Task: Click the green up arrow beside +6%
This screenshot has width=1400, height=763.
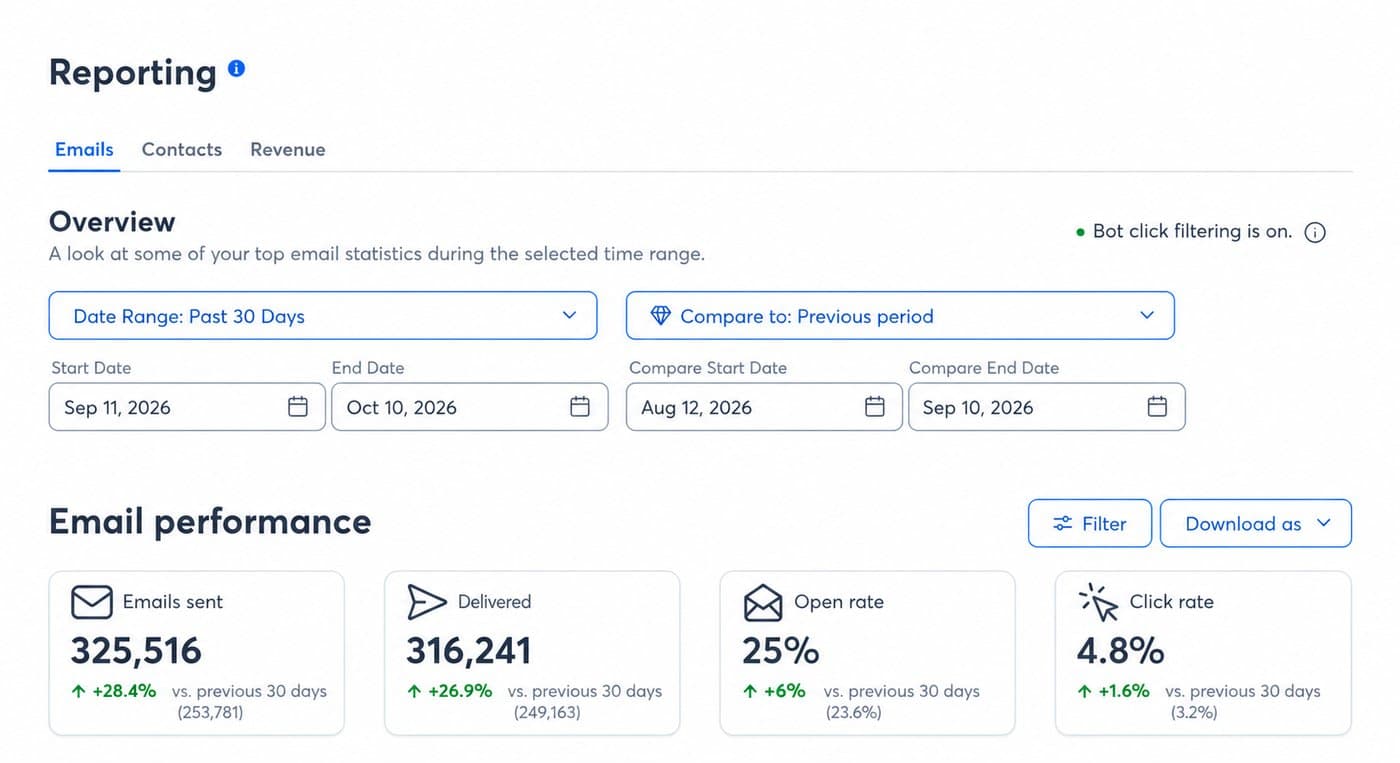Action: (750, 691)
